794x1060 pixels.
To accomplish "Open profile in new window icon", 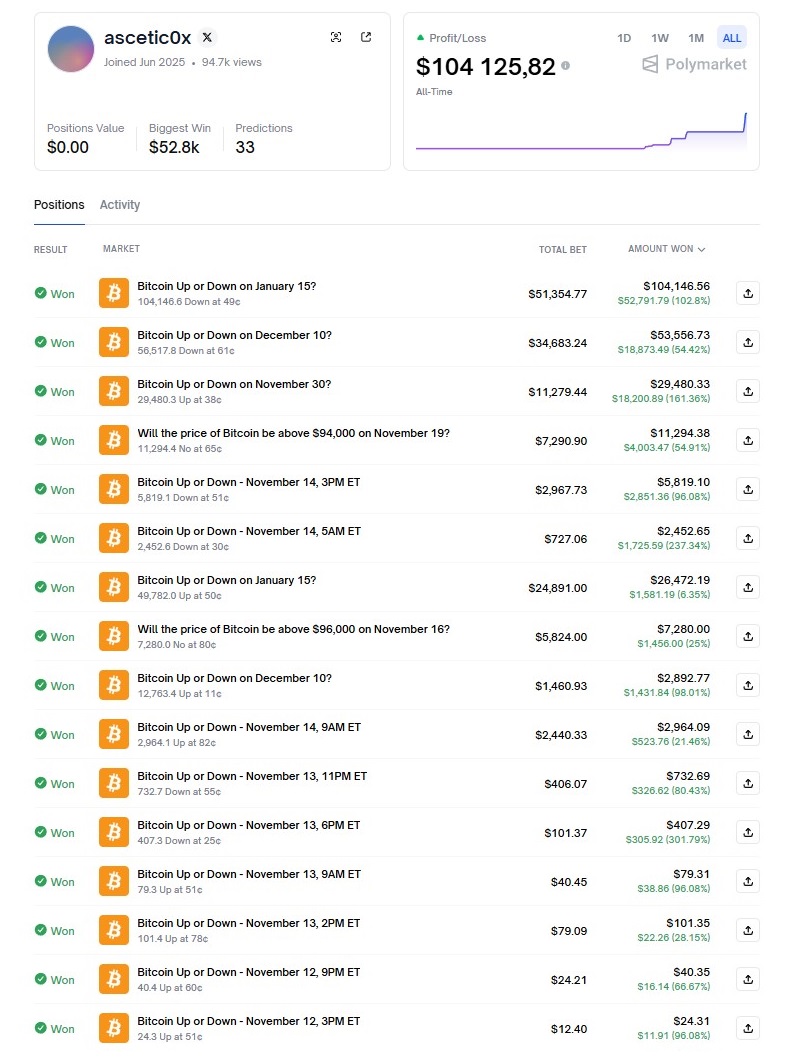I will [366, 37].
